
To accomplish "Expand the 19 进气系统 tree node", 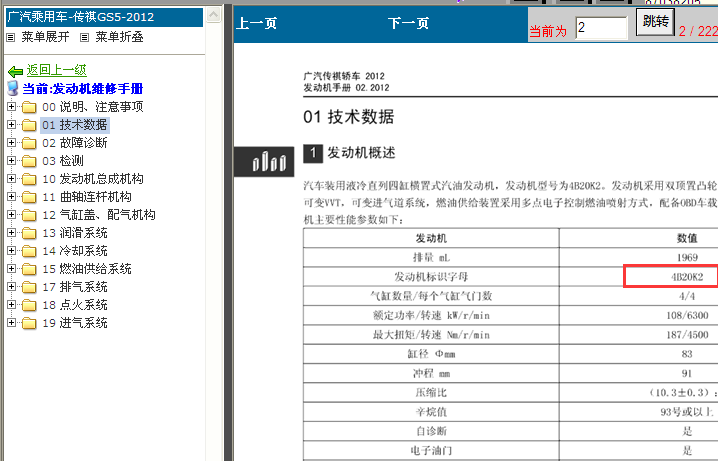I will pos(11,323).
